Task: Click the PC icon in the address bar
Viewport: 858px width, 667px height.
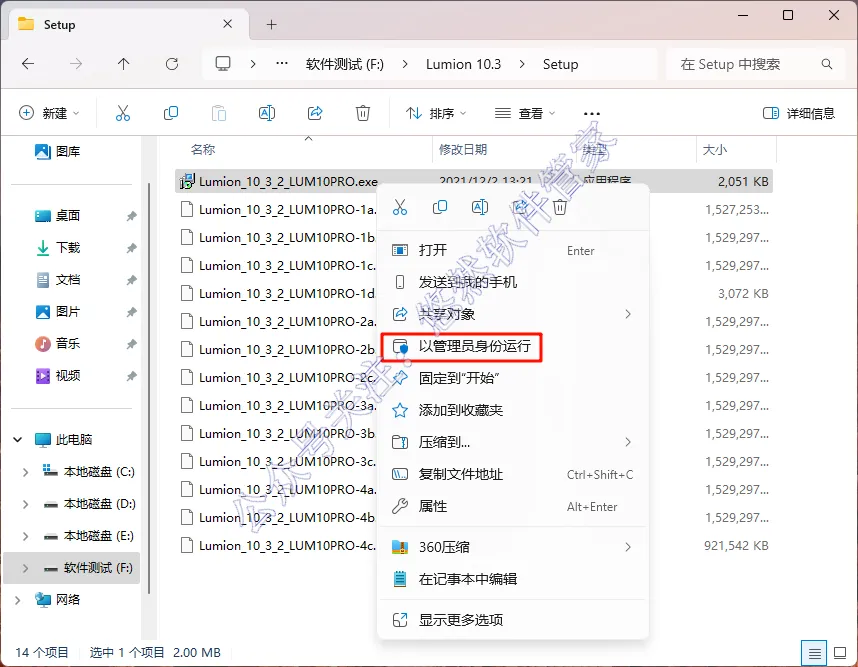Action: pyautogui.click(x=223, y=64)
